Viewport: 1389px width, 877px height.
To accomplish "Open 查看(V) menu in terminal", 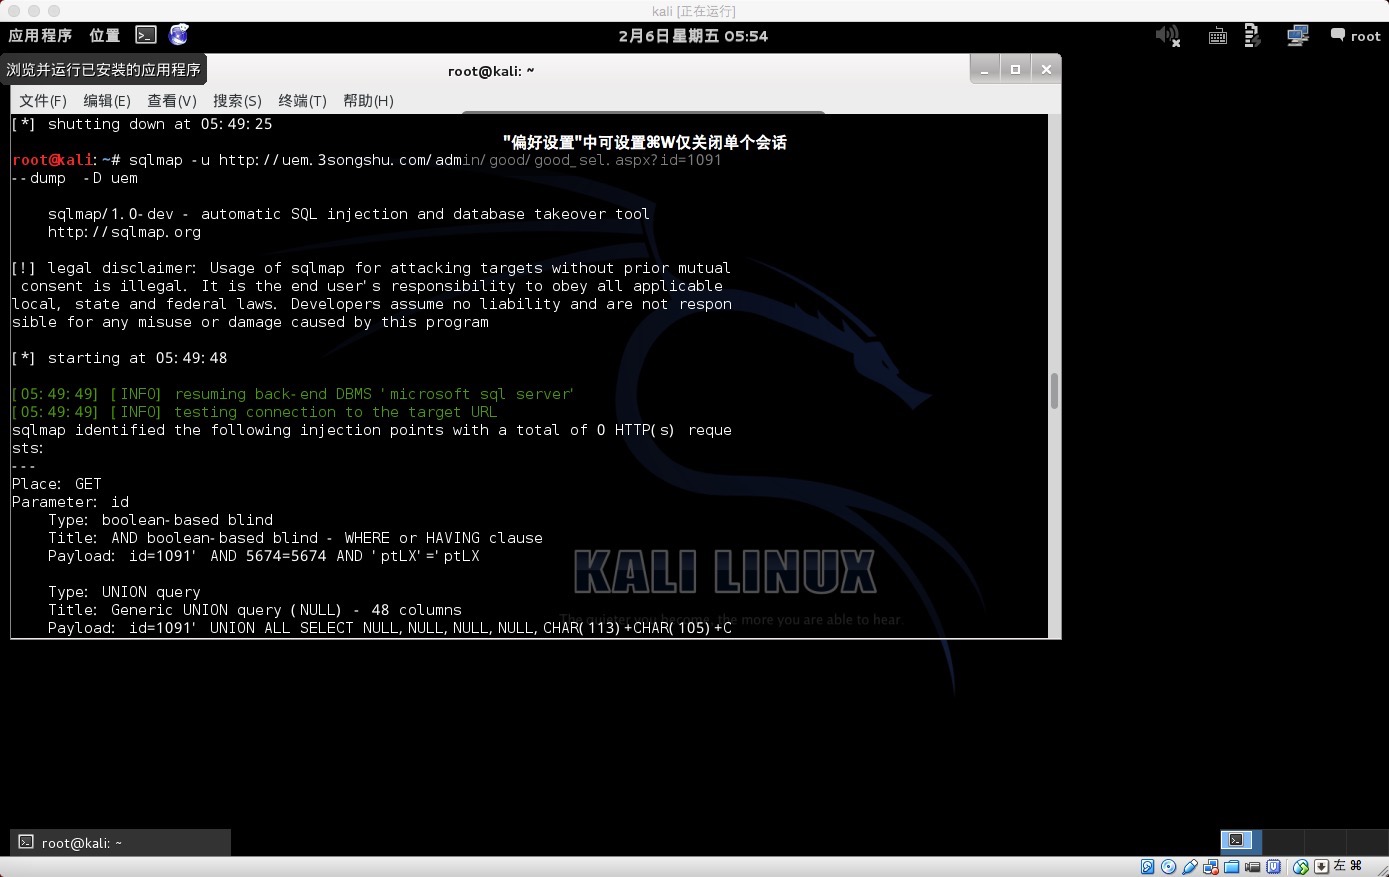I will 172,101.
